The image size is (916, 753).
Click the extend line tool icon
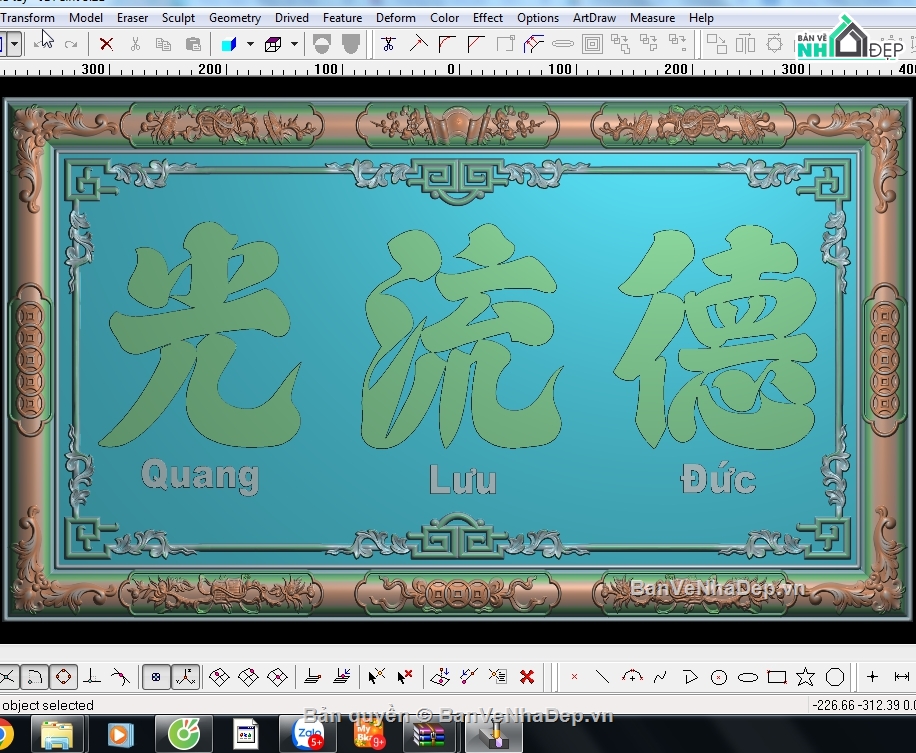pyautogui.click(x=418, y=44)
